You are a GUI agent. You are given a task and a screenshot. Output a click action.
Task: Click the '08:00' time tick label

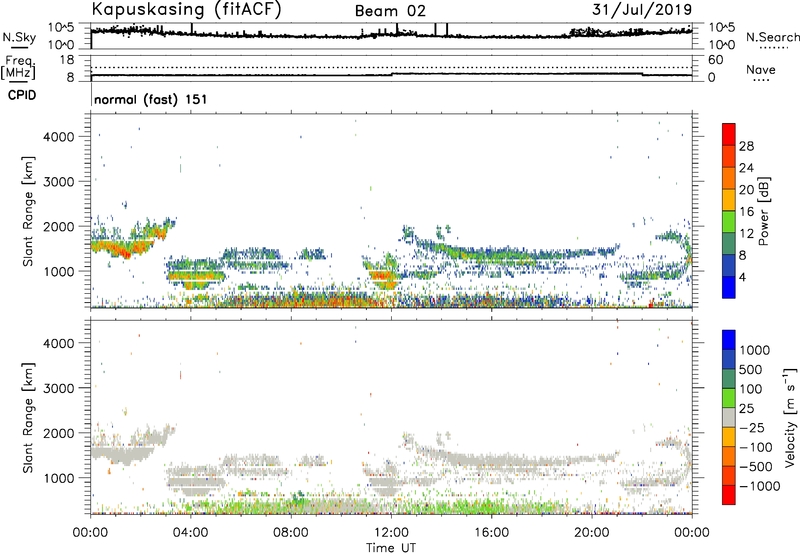(x=291, y=533)
